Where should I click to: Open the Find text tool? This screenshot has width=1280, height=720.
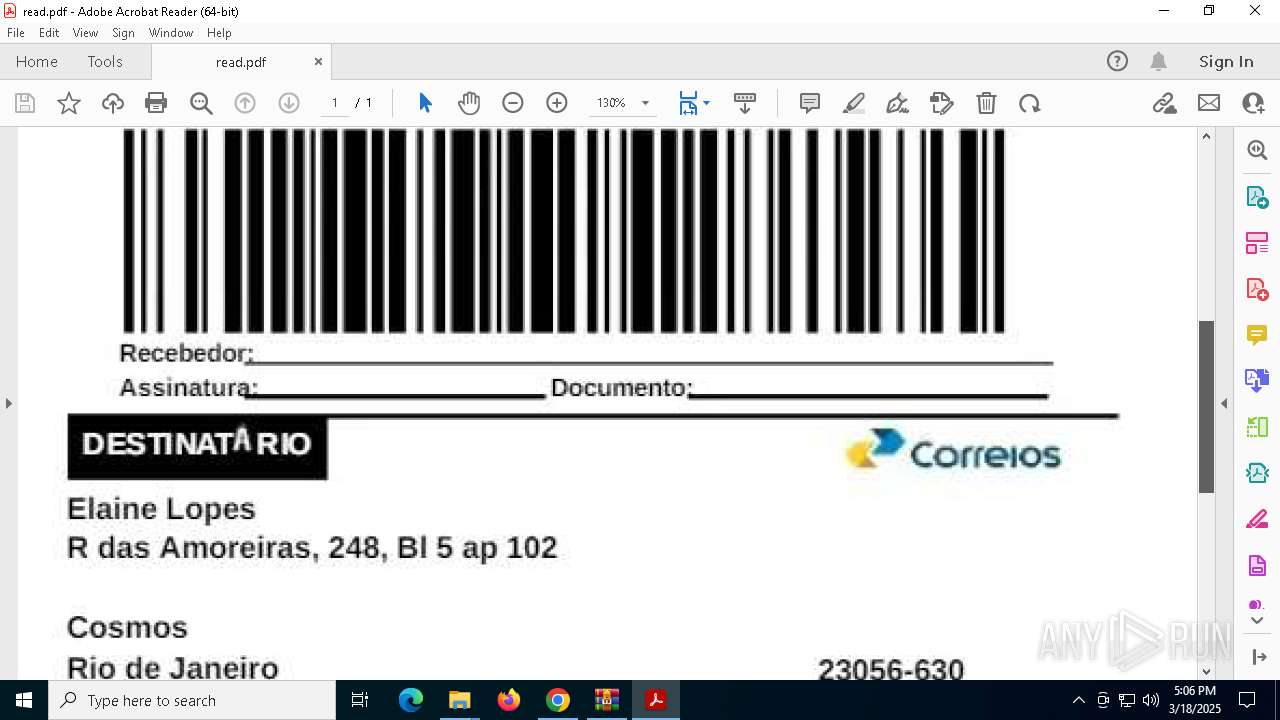pyautogui.click(x=201, y=103)
